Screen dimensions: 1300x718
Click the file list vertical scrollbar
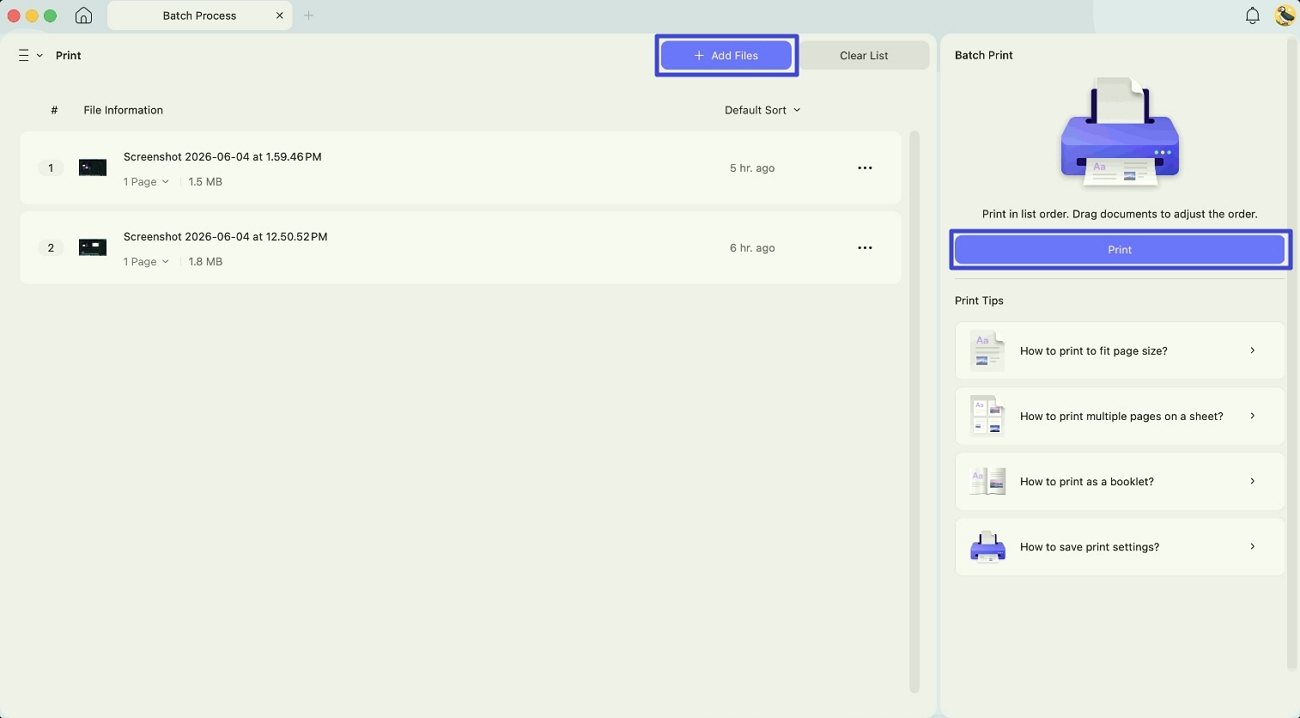[914, 411]
